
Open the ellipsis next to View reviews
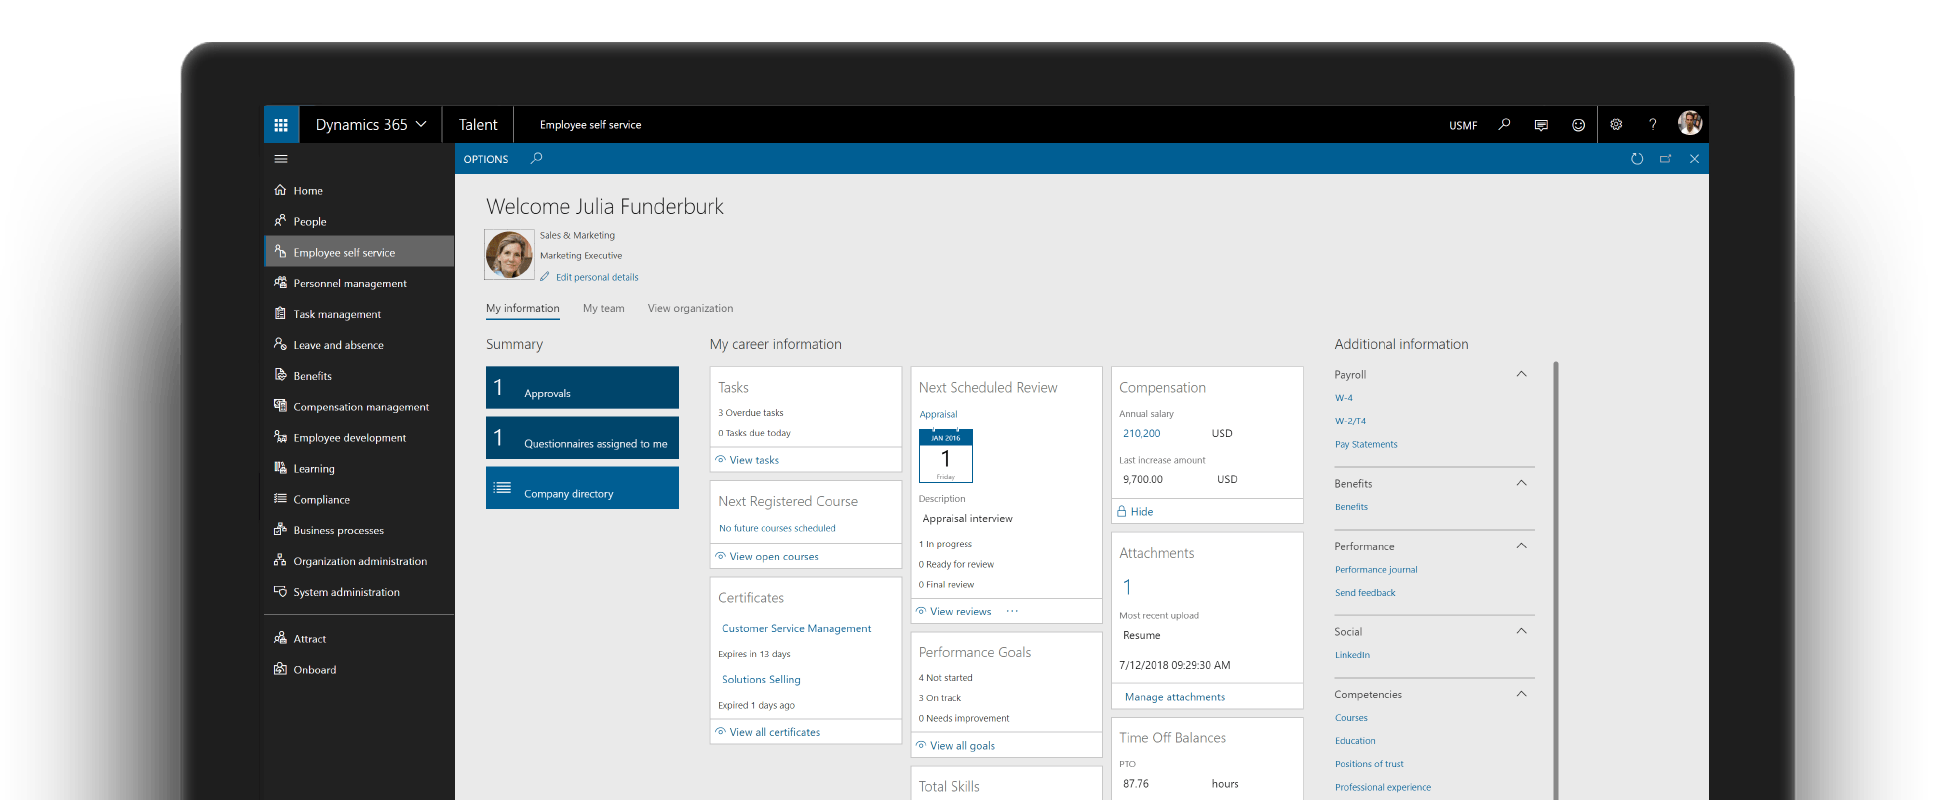click(x=1012, y=611)
